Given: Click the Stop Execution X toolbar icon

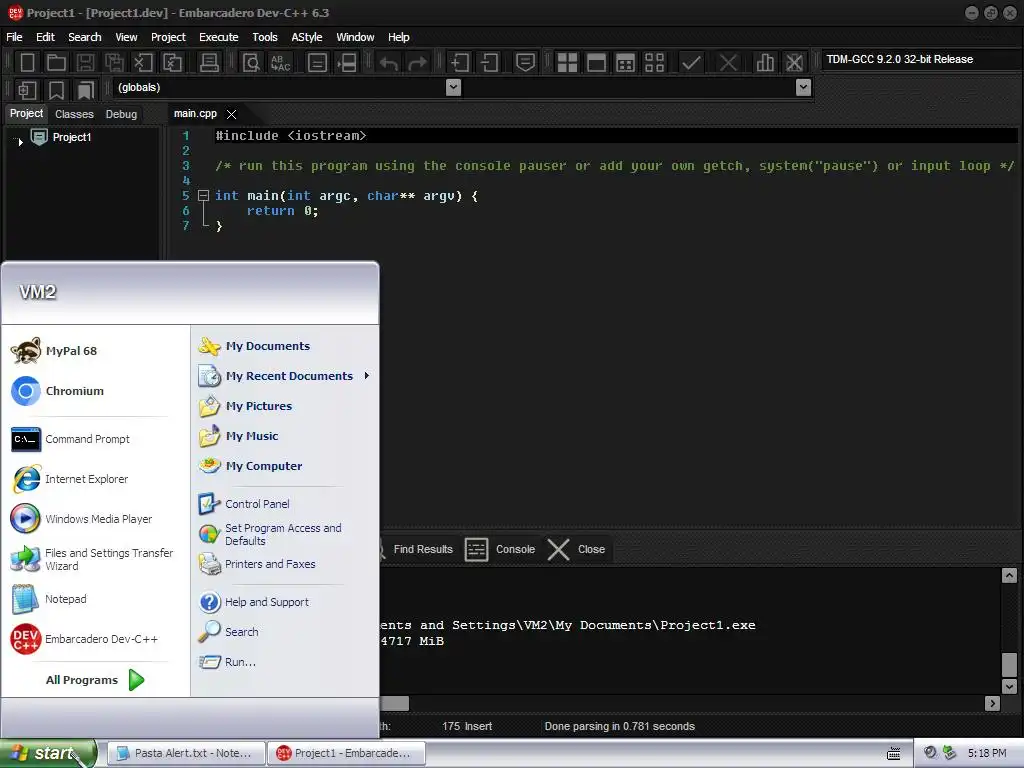Looking at the screenshot, I should 728,63.
